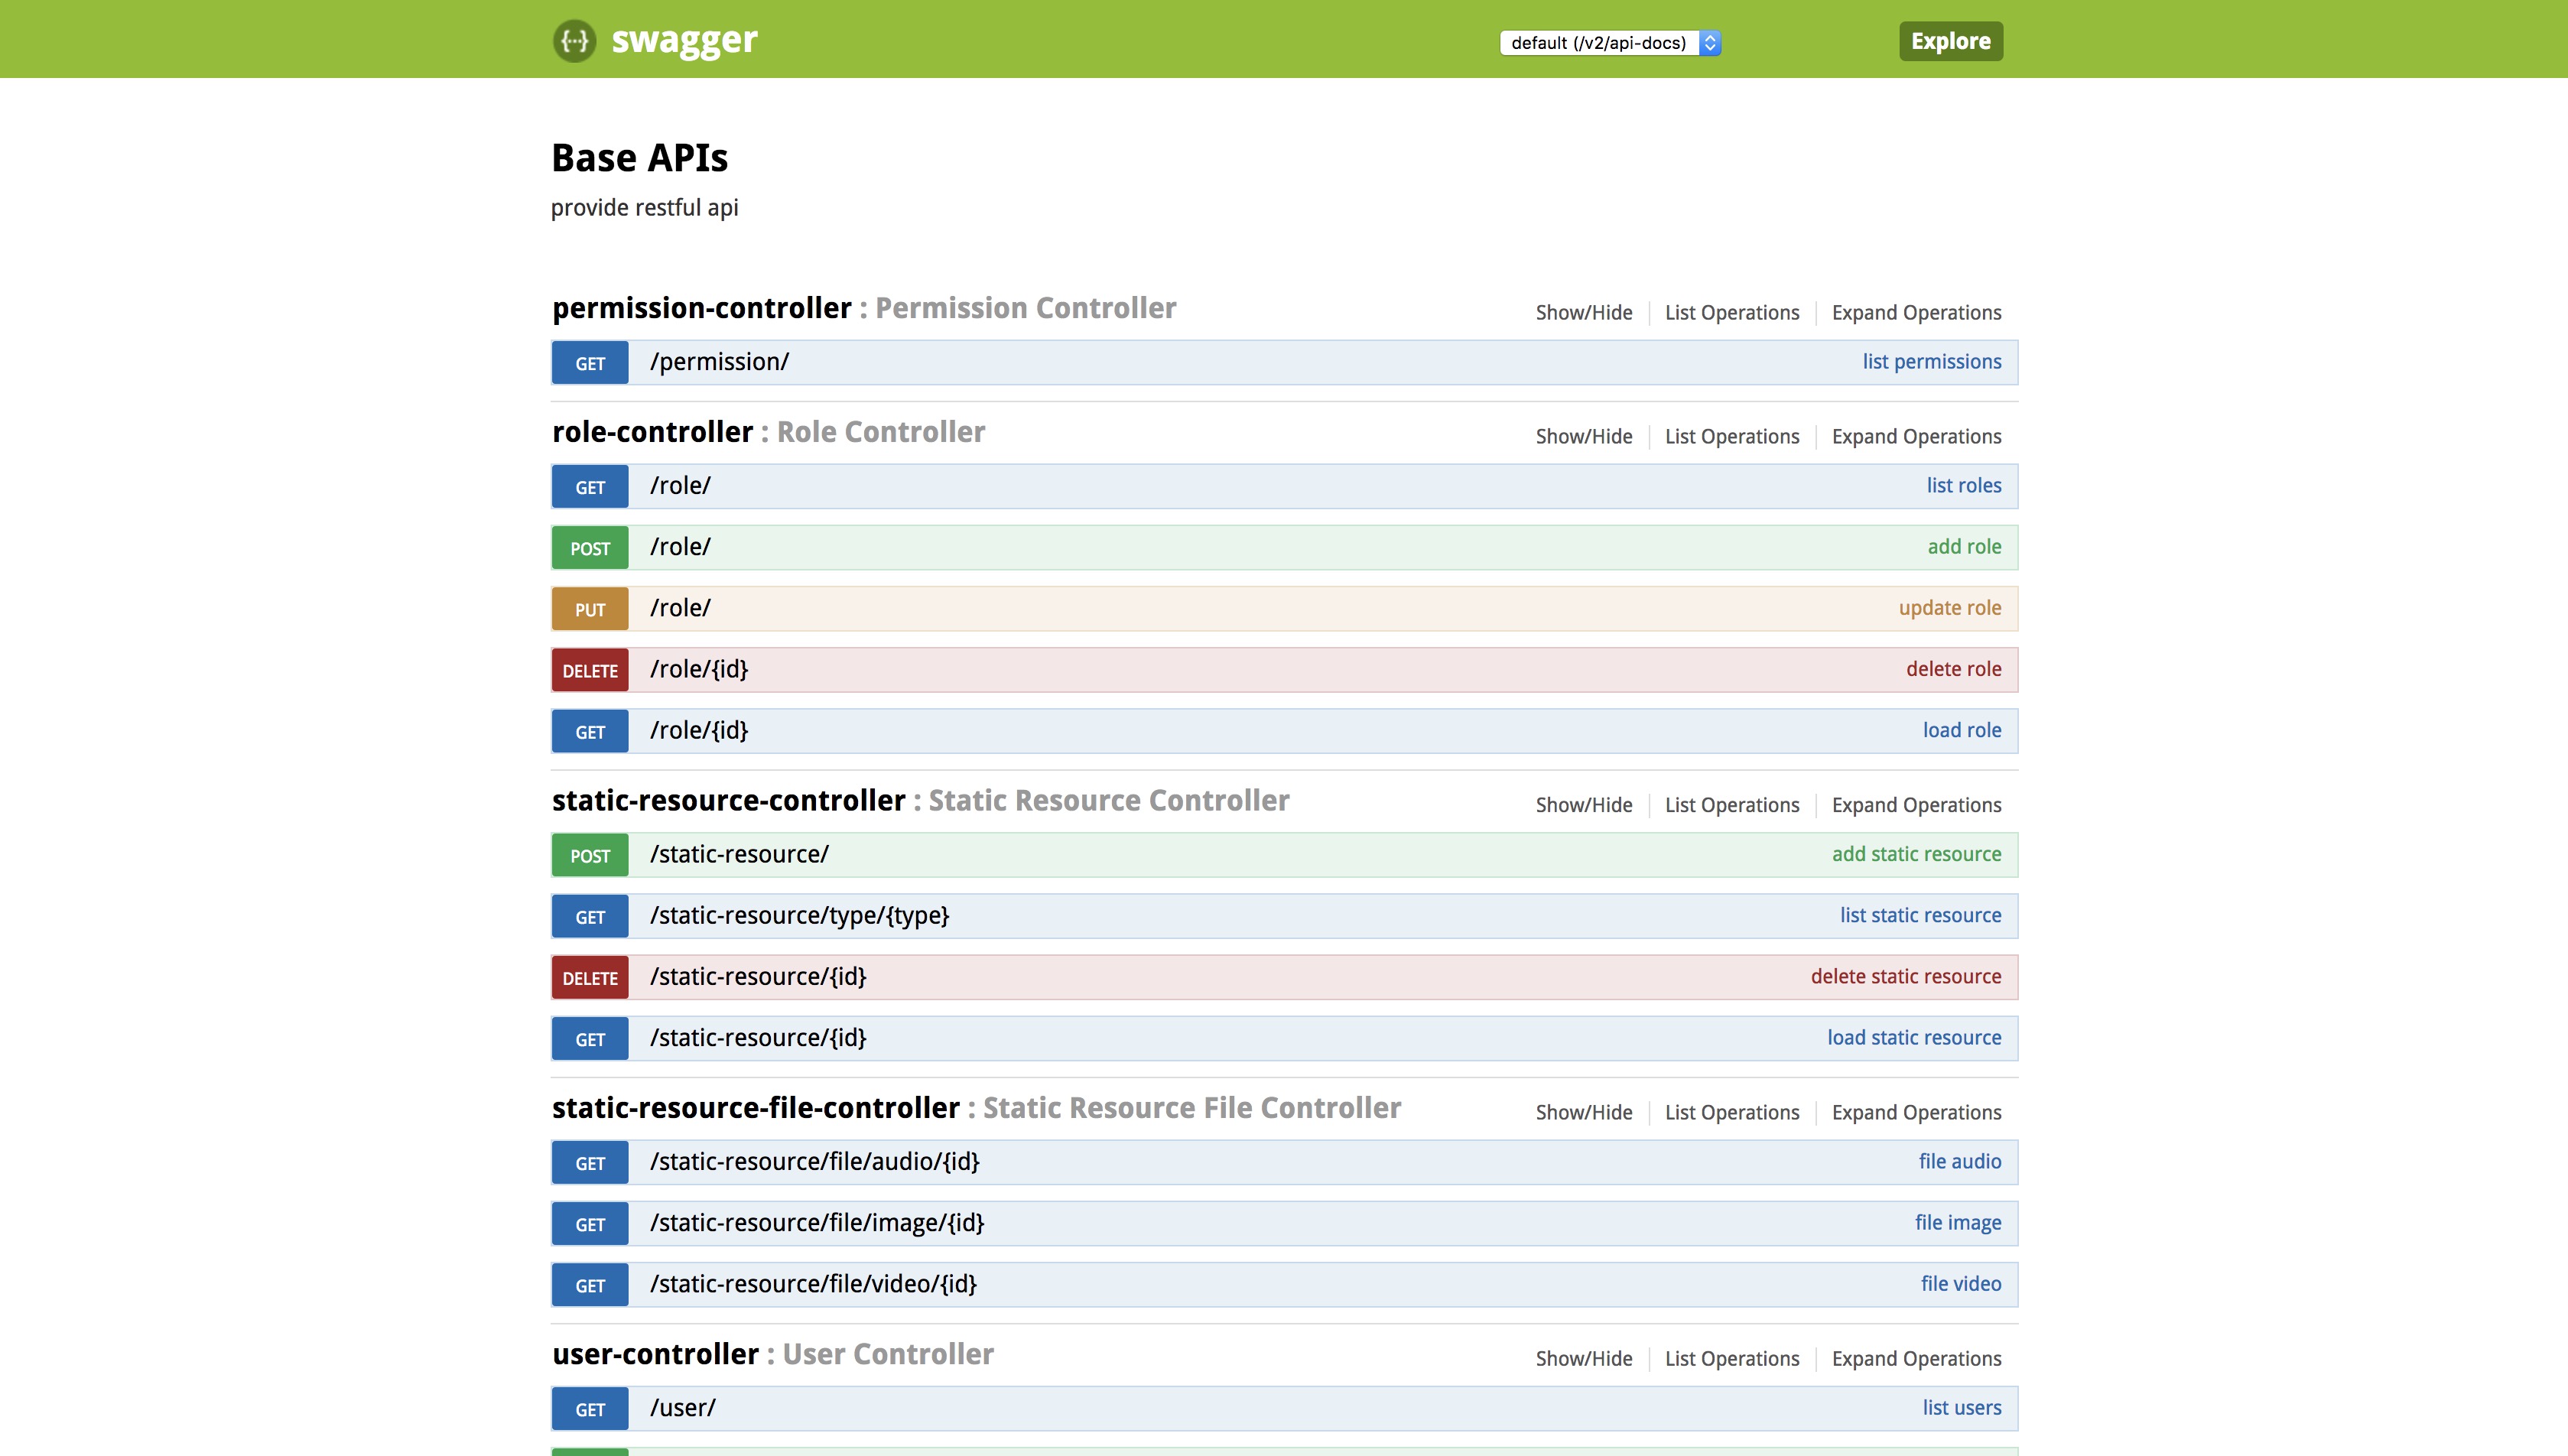Viewport: 2568px width, 1456px height.
Task: Click the 'update role' description link
Action: point(1949,608)
